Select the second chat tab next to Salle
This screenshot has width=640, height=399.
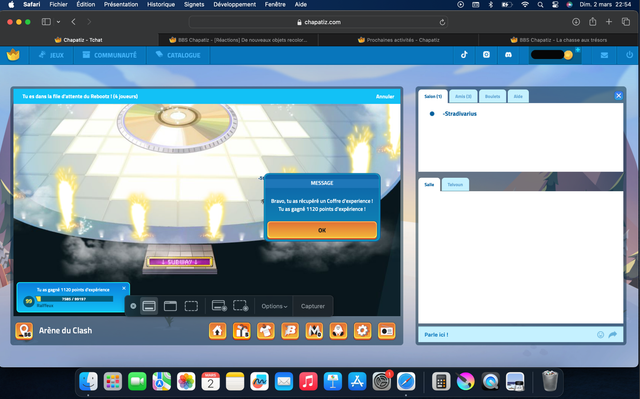coord(455,184)
